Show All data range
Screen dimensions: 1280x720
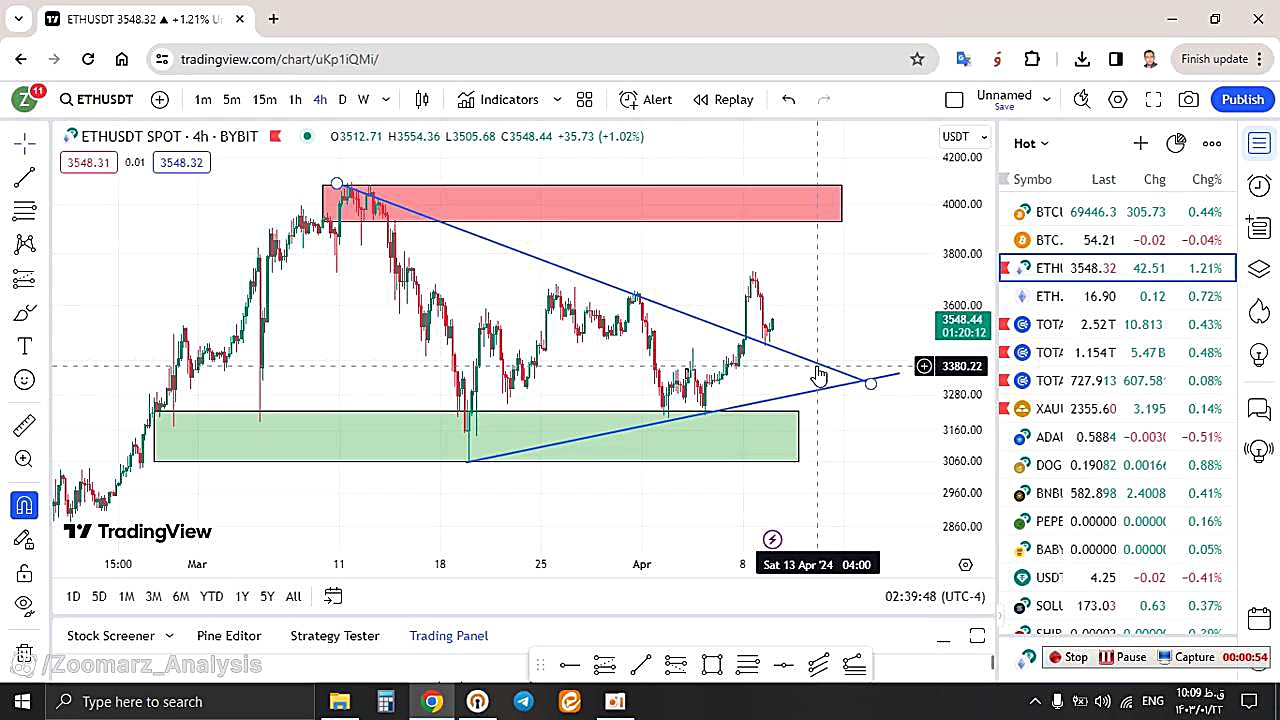293,596
